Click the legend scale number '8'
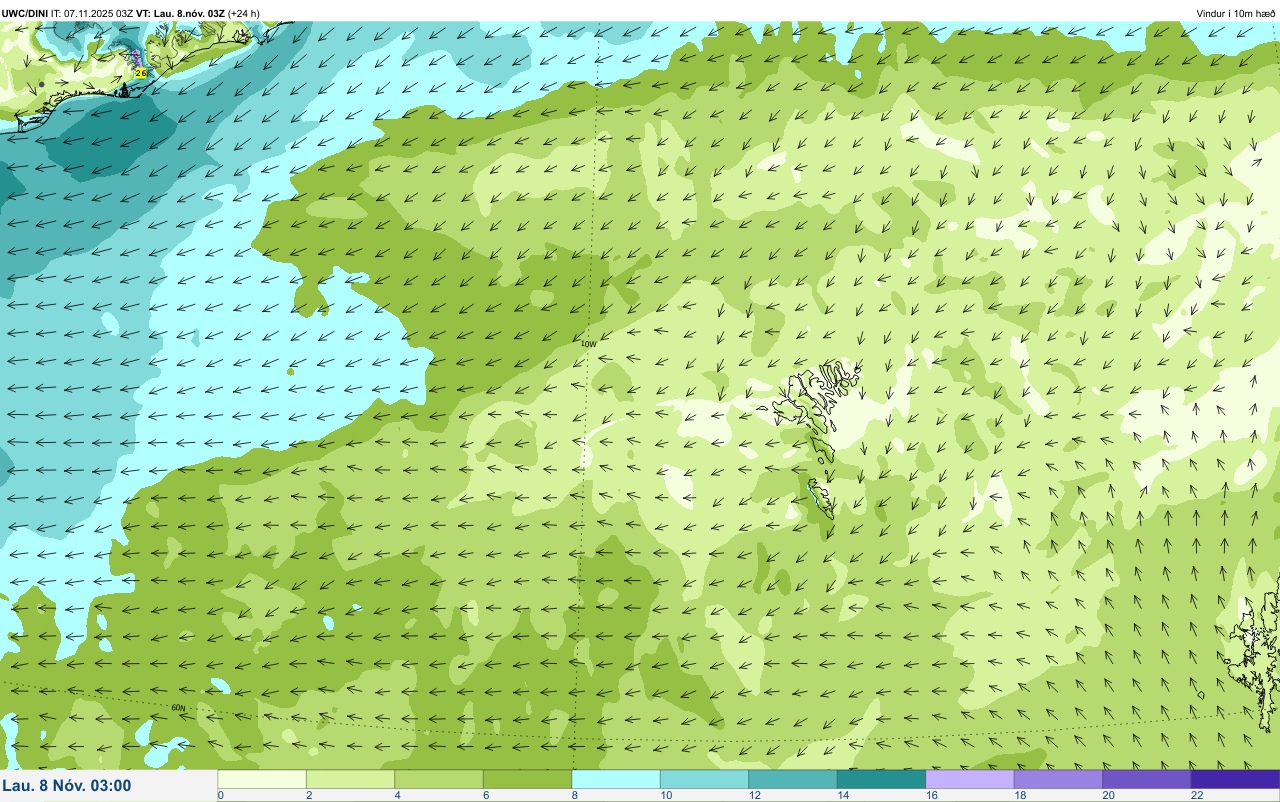 pyautogui.click(x=574, y=795)
